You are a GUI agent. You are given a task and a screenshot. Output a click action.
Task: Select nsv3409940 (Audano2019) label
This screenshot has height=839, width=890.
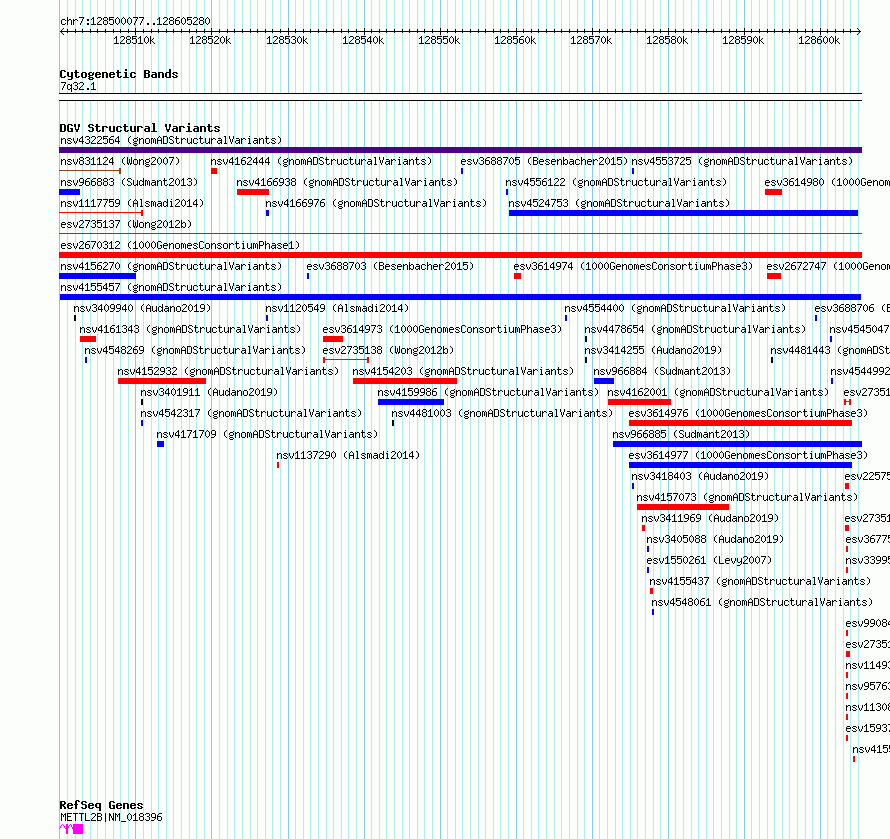(142, 308)
